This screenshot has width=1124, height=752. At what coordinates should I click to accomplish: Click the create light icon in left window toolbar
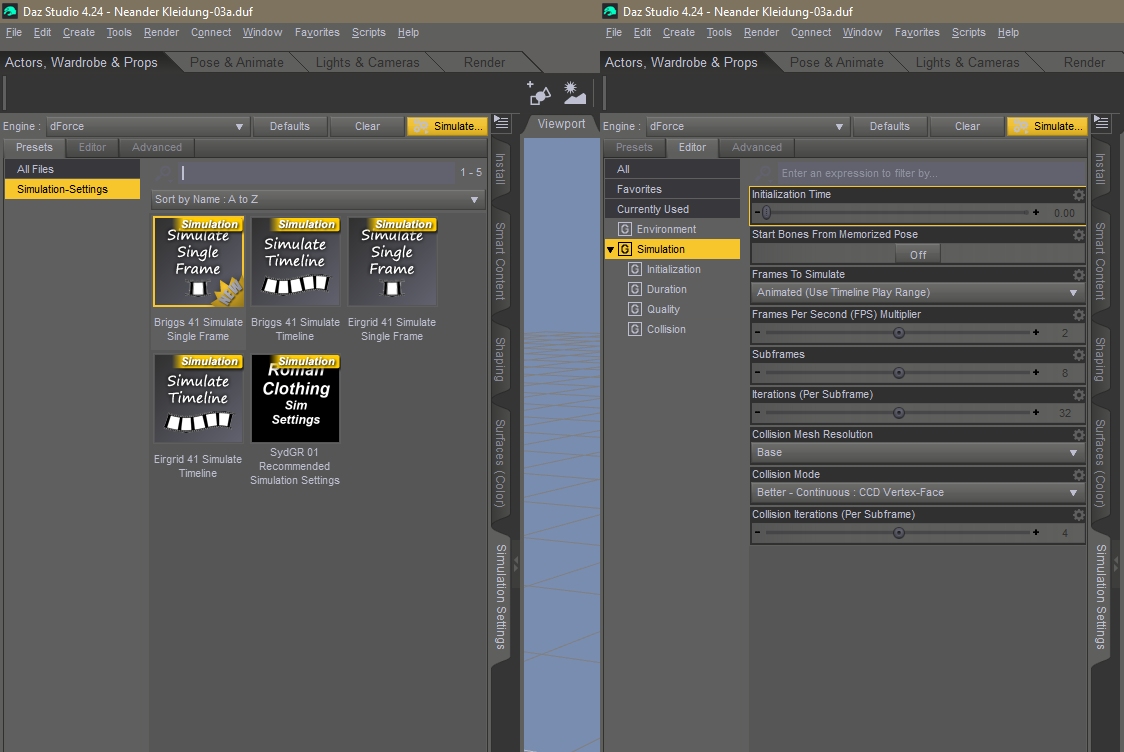(574, 93)
